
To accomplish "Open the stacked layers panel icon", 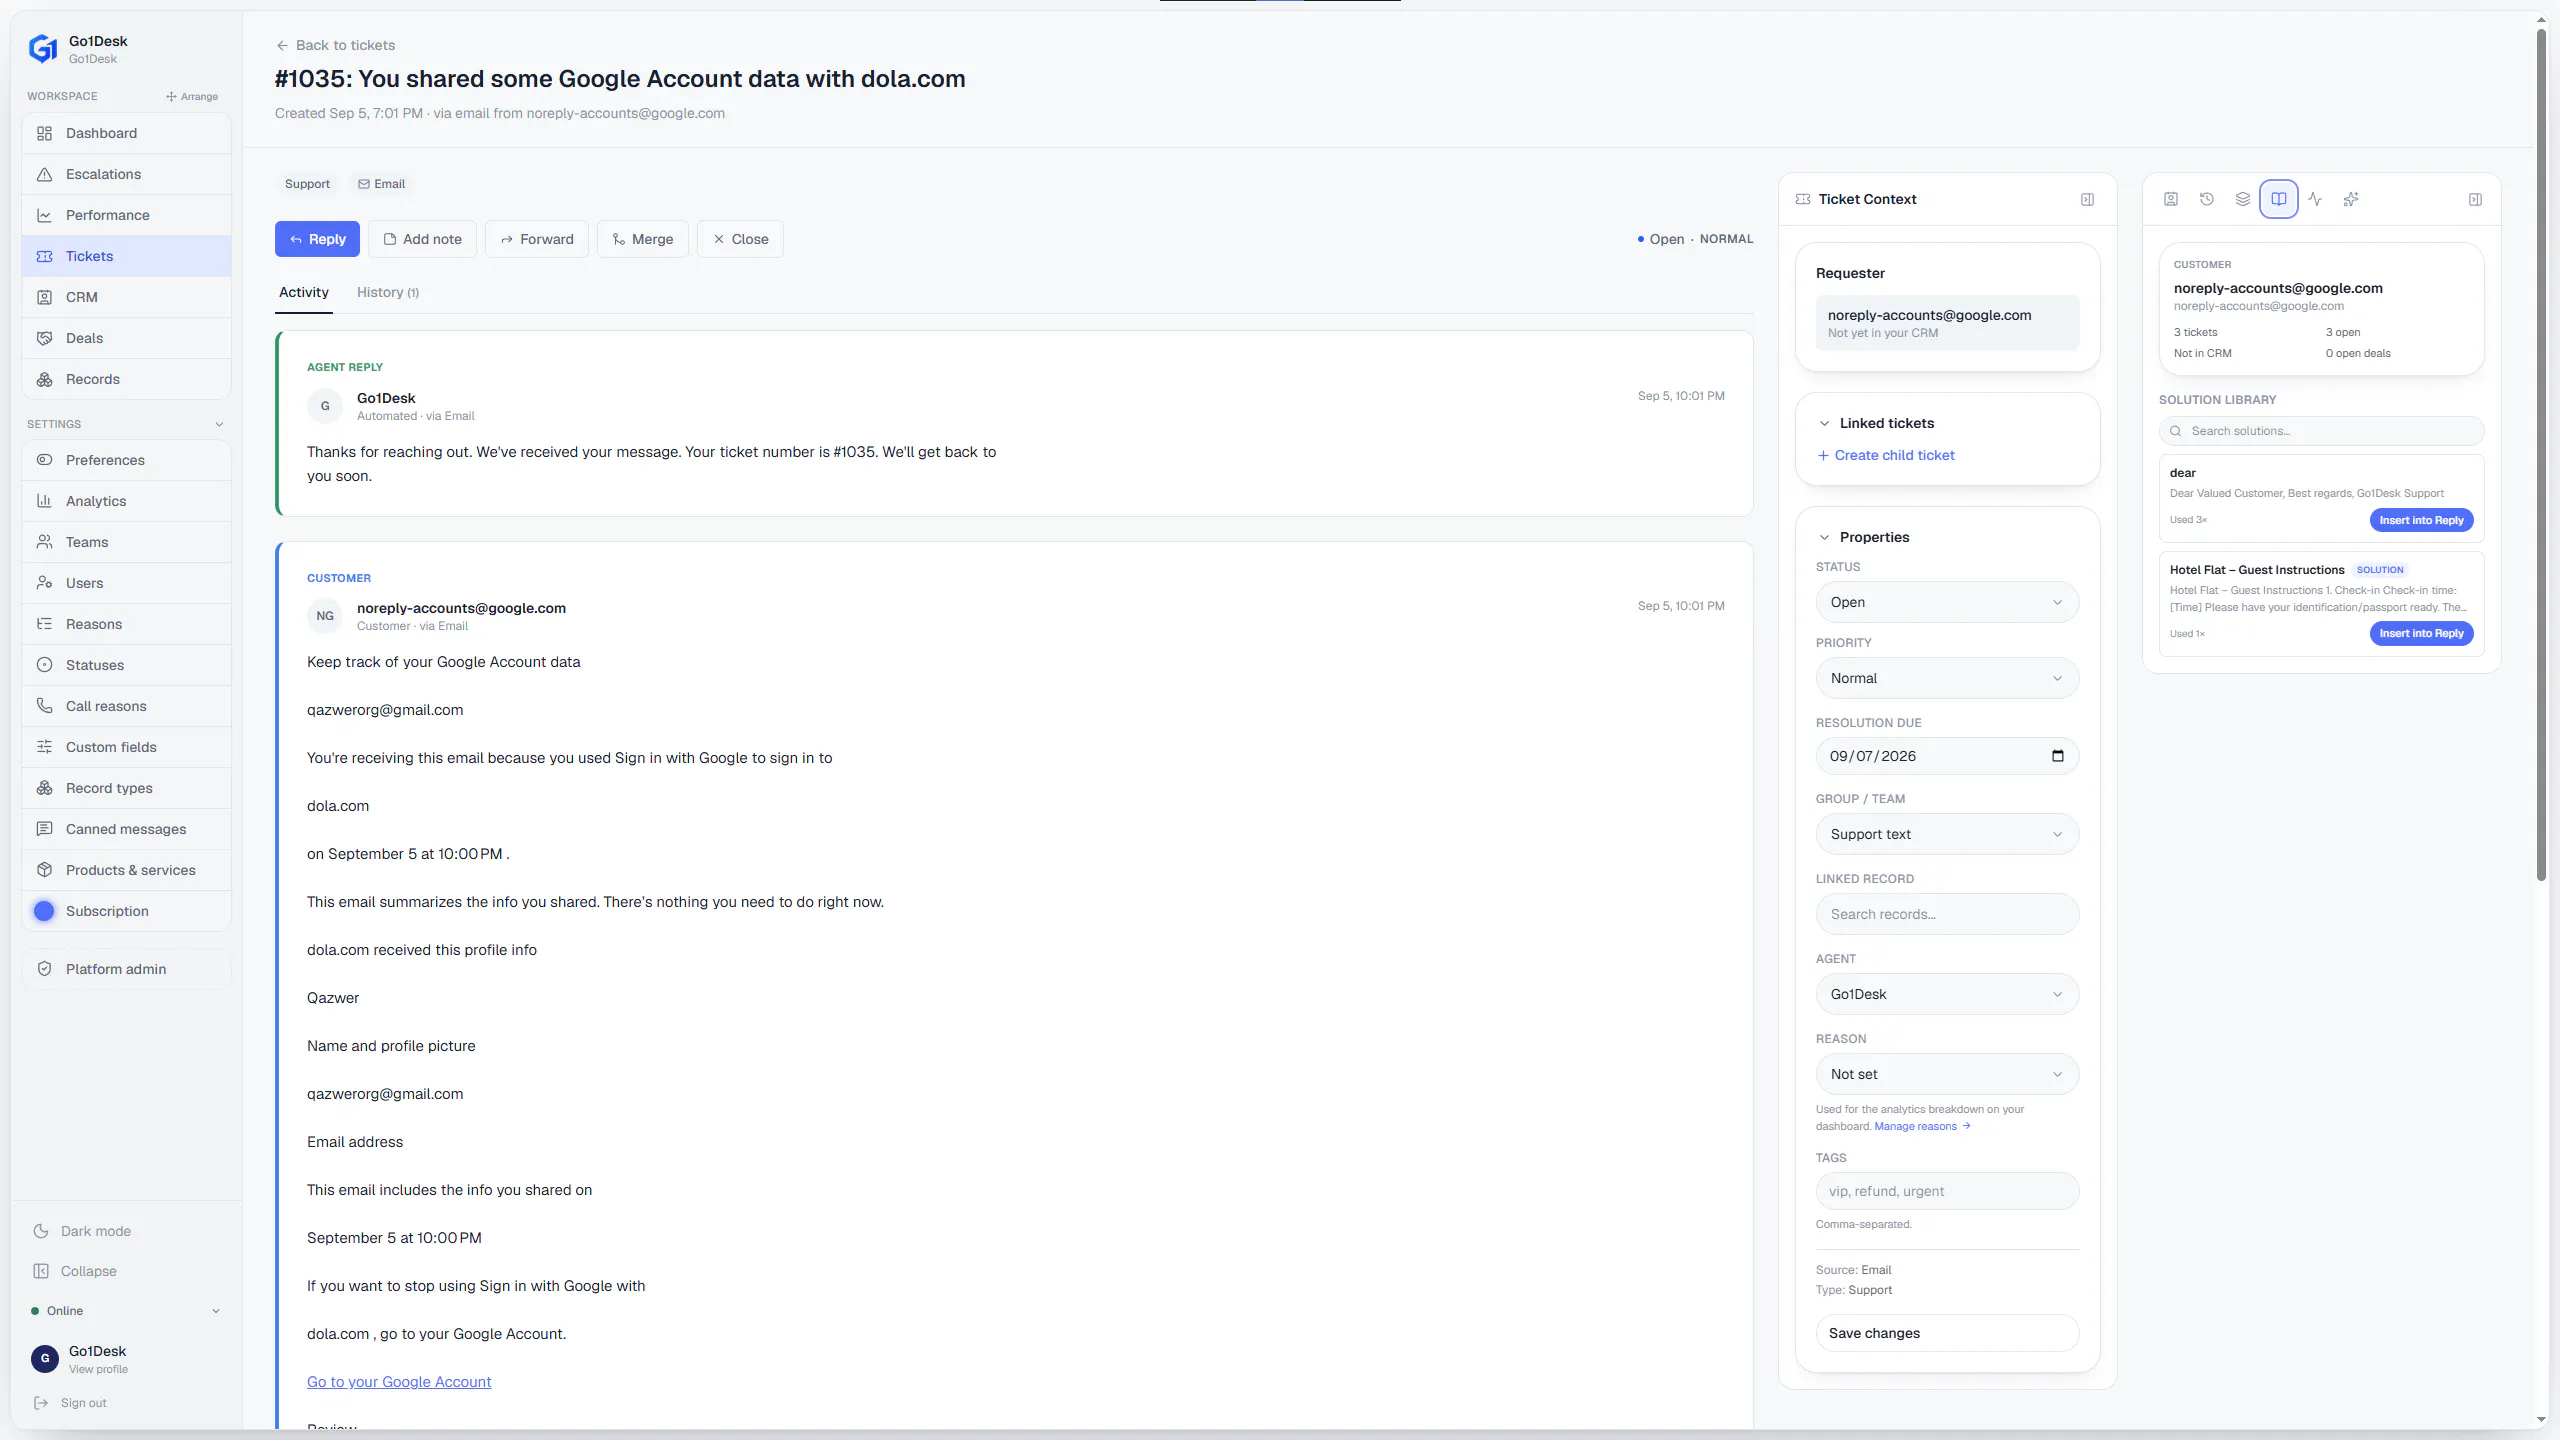I will (x=2243, y=199).
